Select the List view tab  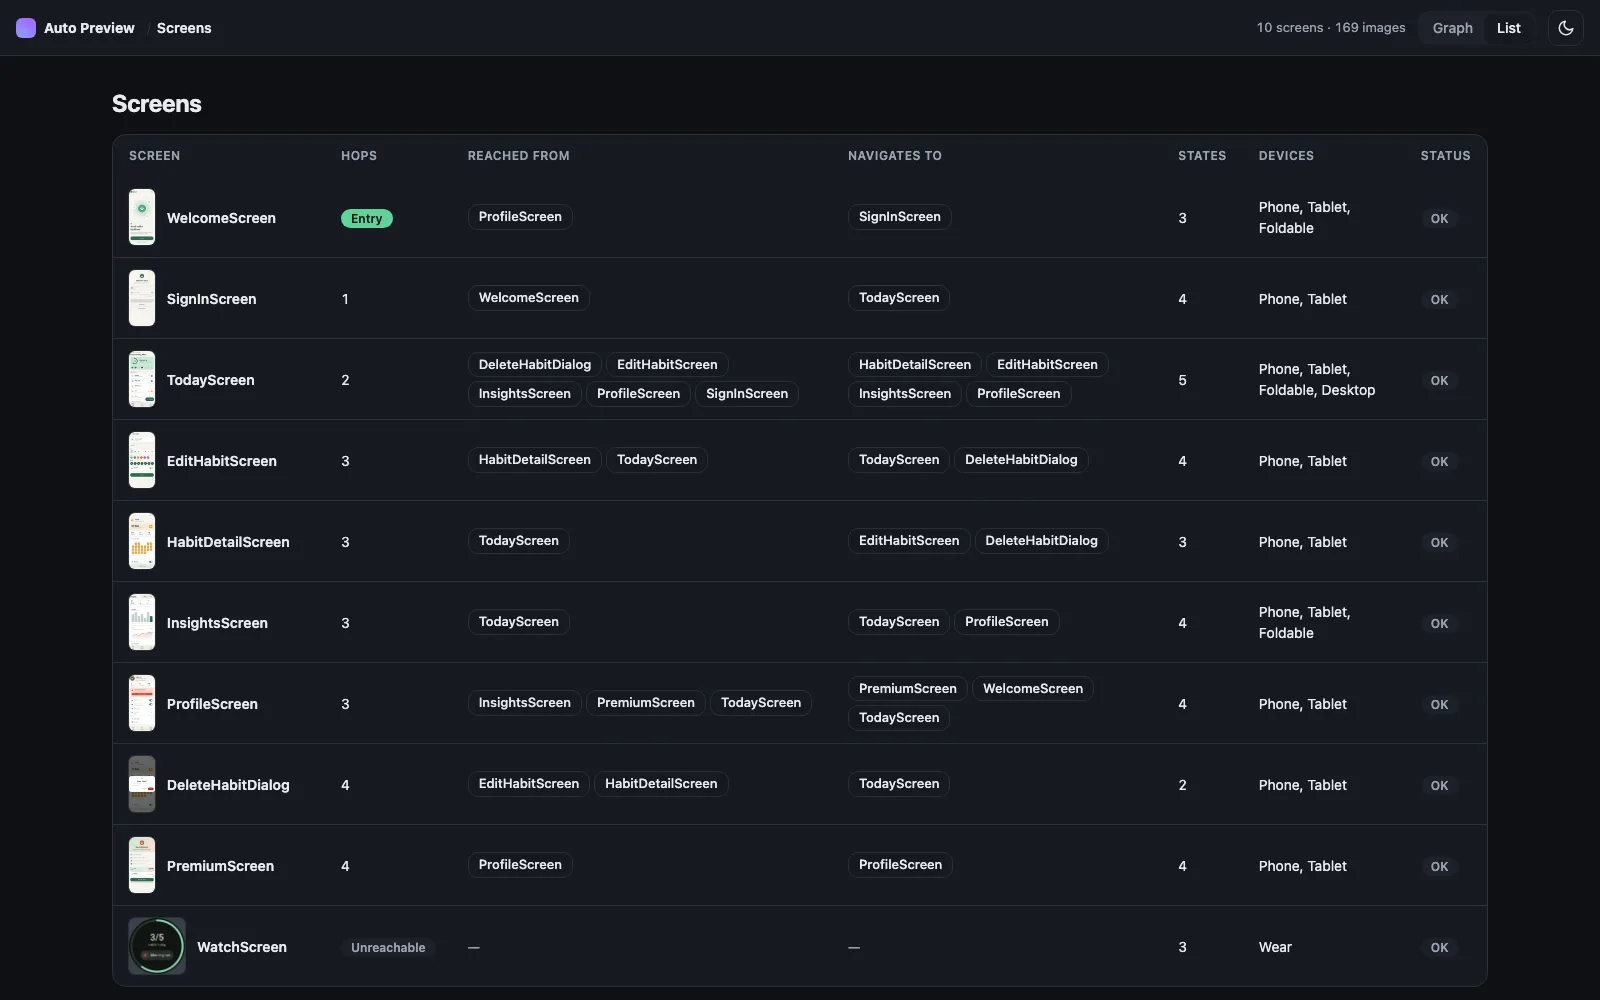coord(1508,28)
